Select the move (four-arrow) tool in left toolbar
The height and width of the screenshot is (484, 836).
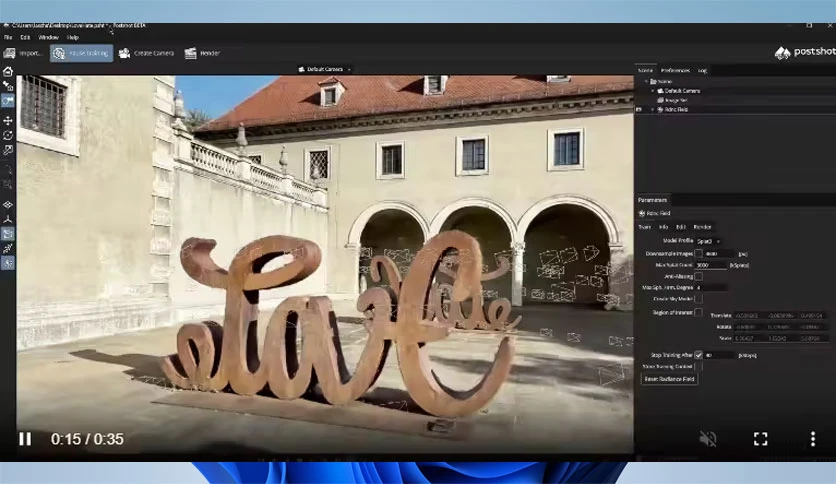(x=7, y=121)
